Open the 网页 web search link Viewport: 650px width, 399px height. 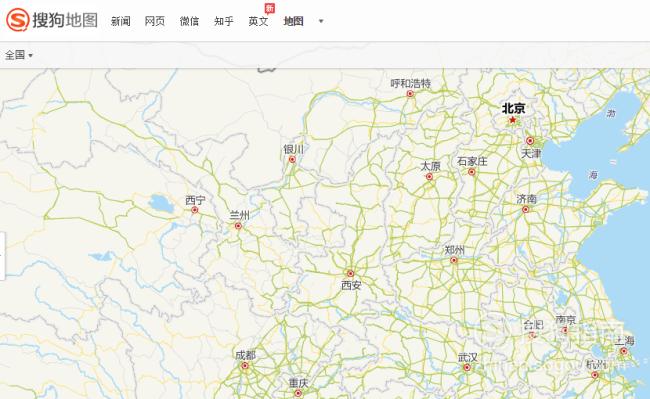(155, 21)
